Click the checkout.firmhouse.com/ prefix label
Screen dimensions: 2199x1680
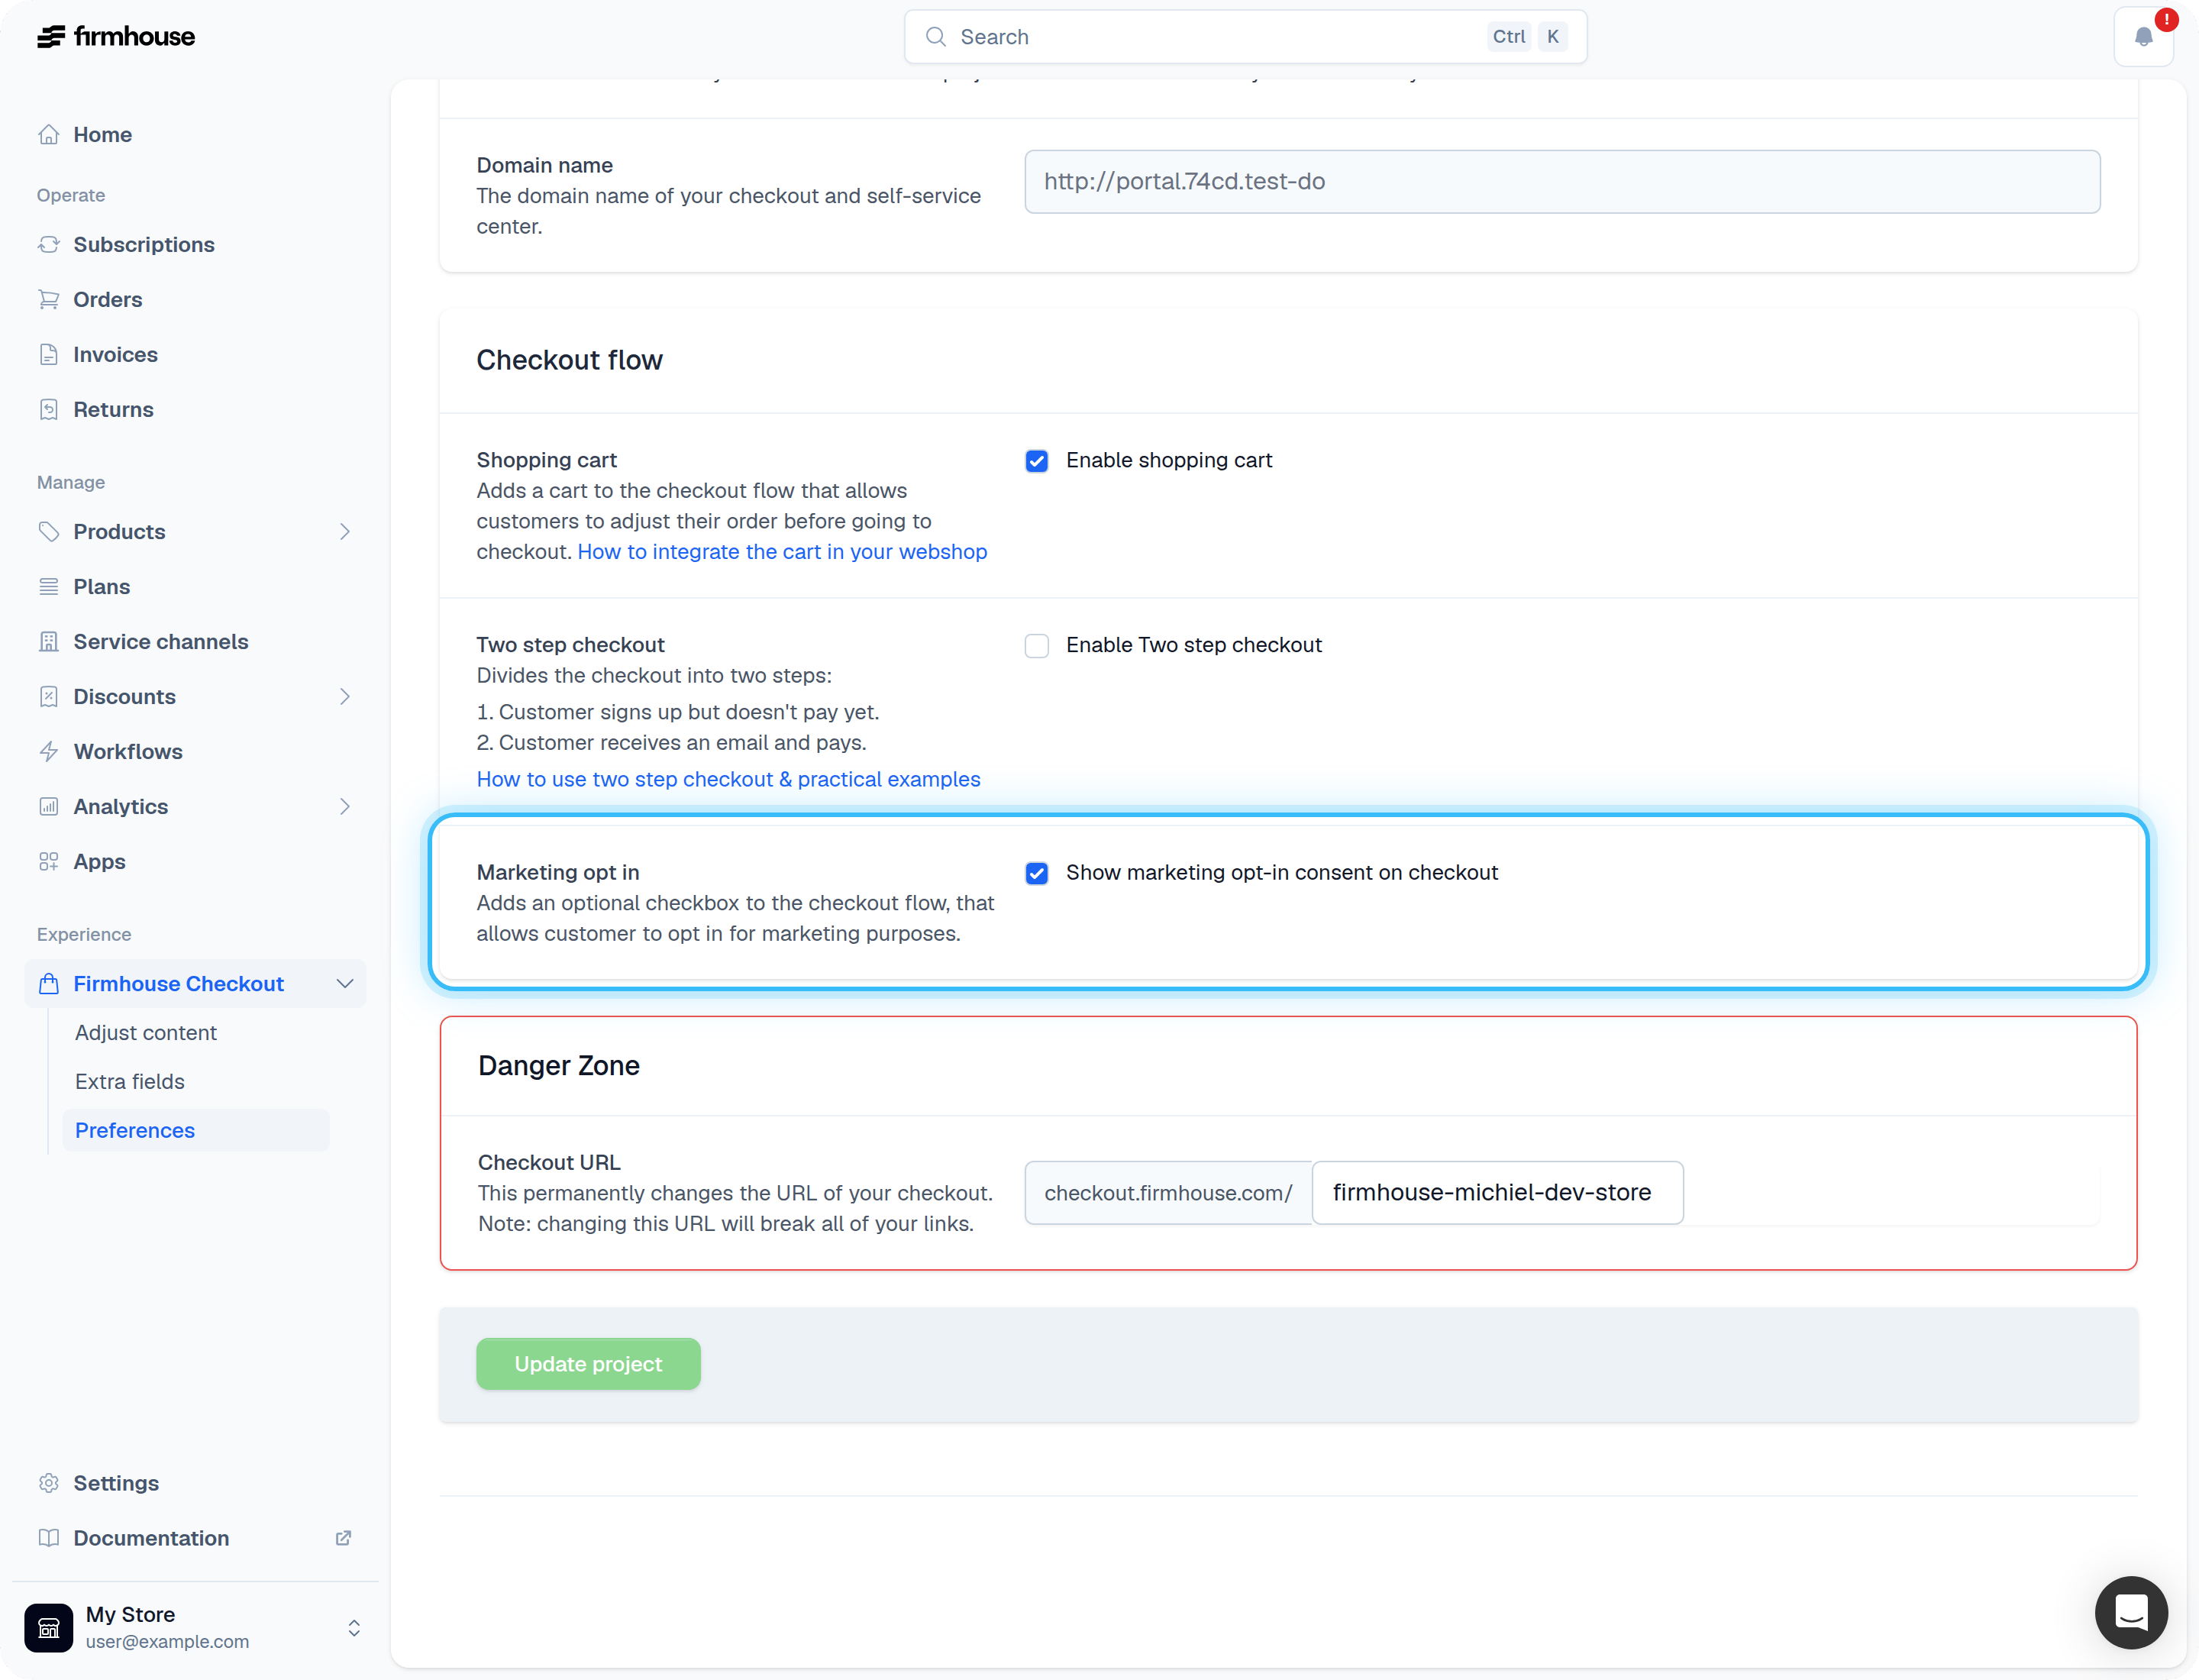tap(1168, 1192)
